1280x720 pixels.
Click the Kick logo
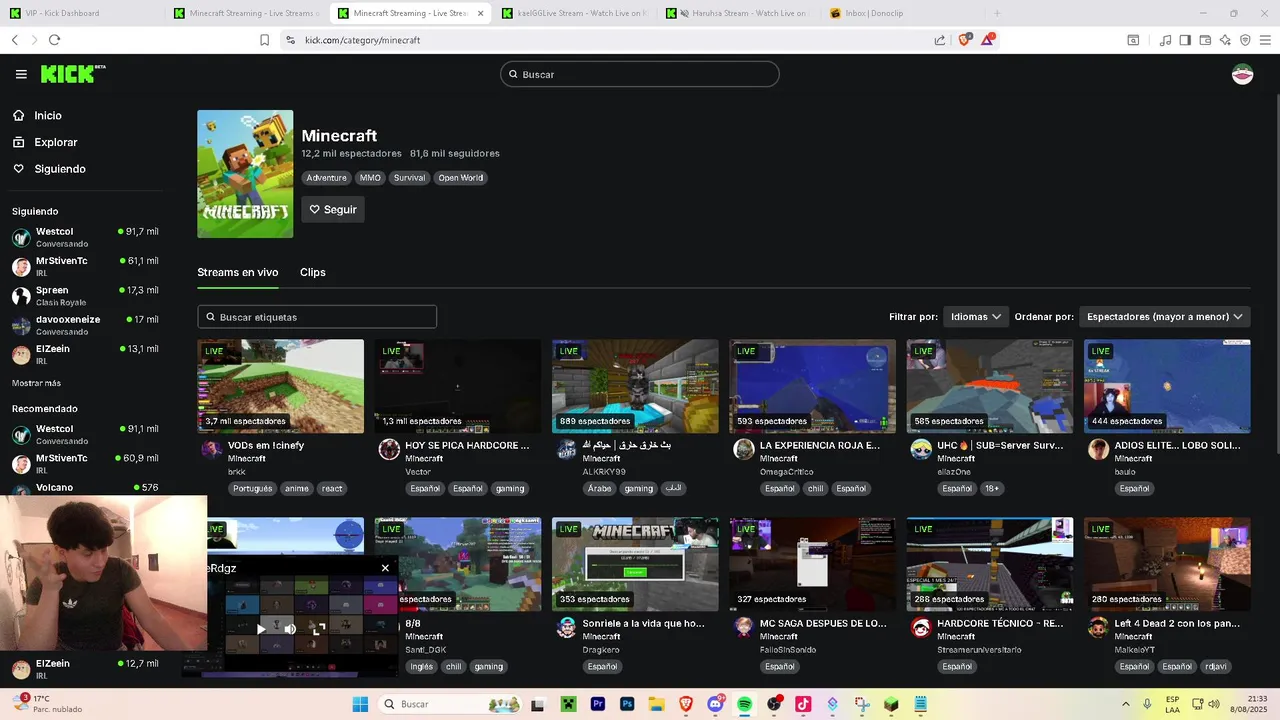pos(73,74)
